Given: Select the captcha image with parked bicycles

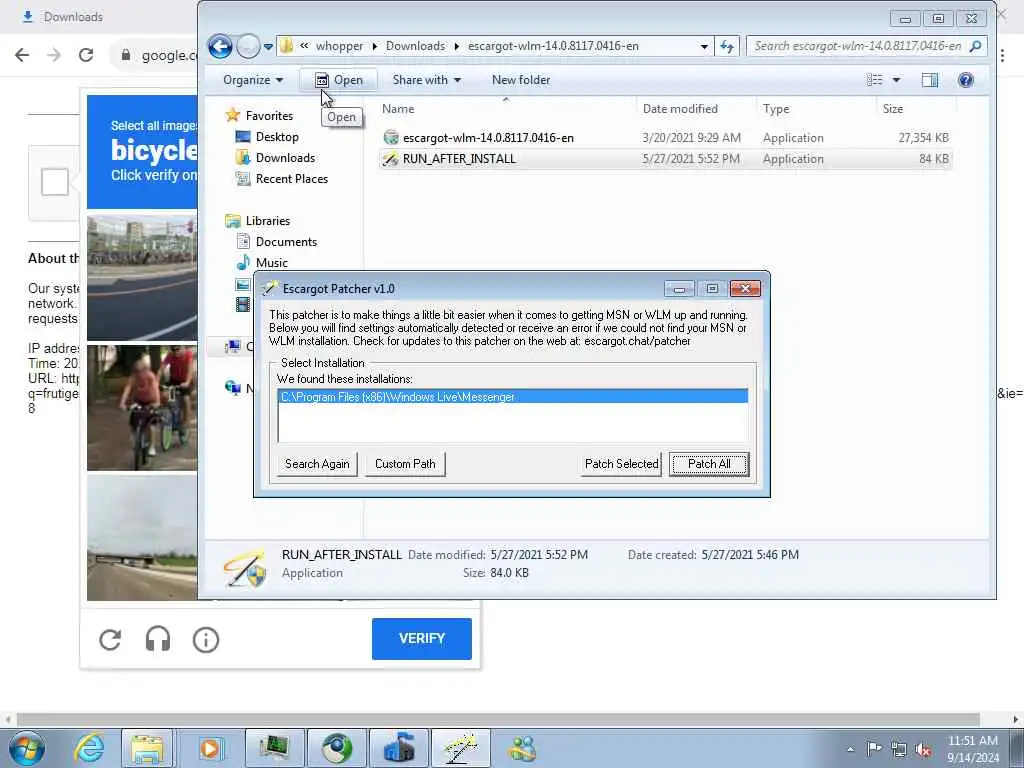Looking at the screenshot, I should (x=142, y=278).
